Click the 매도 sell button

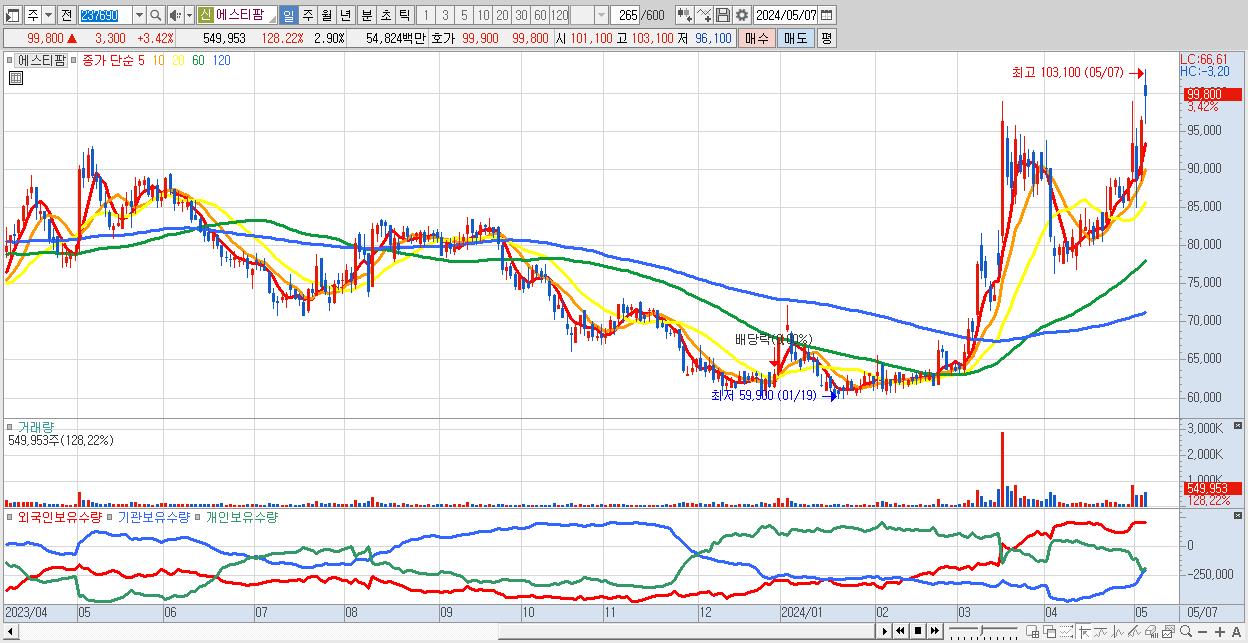coord(796,38)
